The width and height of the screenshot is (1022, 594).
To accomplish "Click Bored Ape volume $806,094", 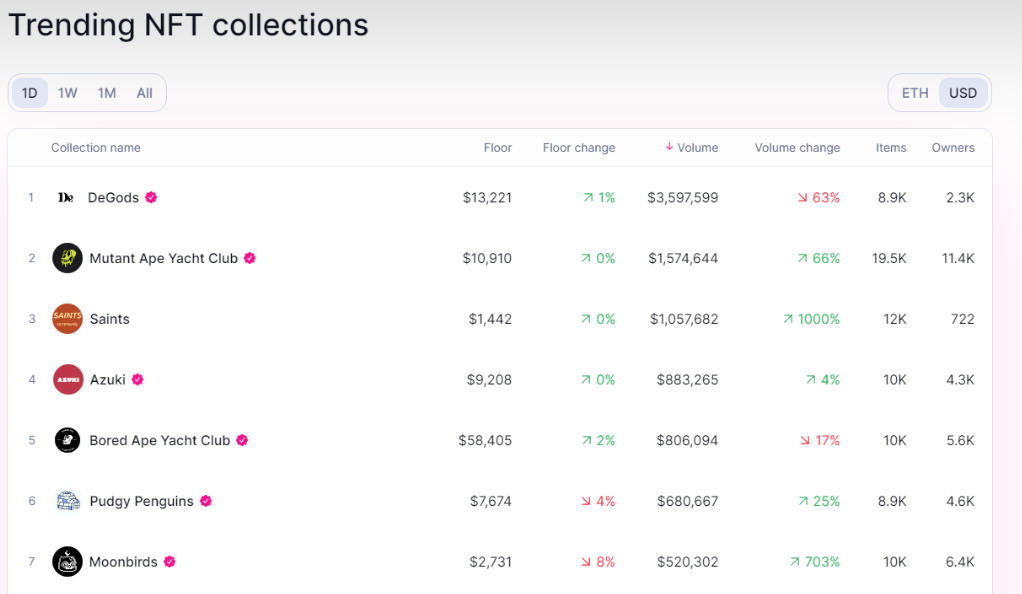I will pos(687,440).
